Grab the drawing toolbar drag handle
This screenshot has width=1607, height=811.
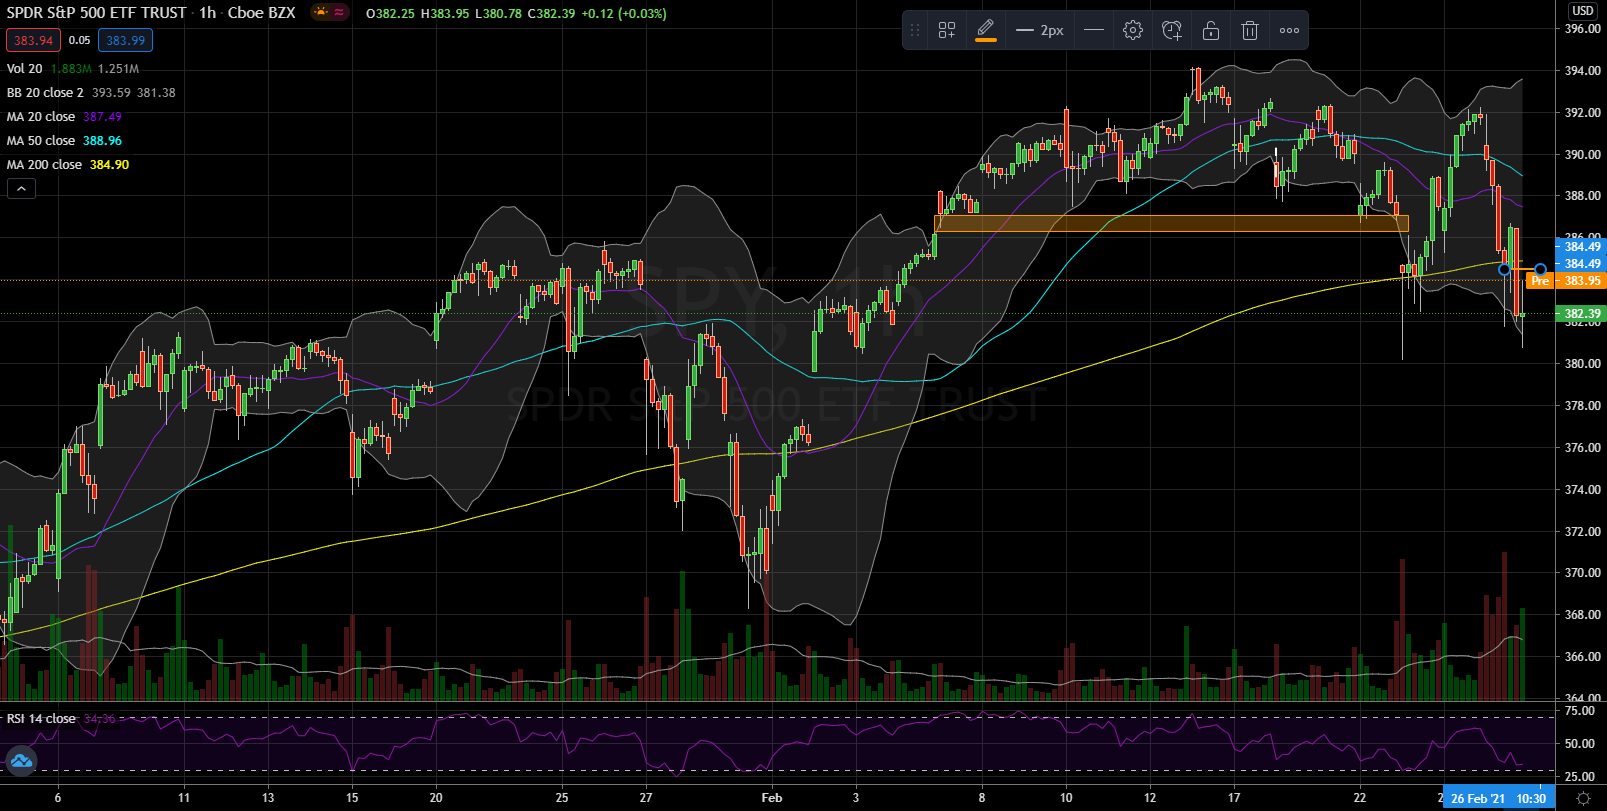pos(914,30)
